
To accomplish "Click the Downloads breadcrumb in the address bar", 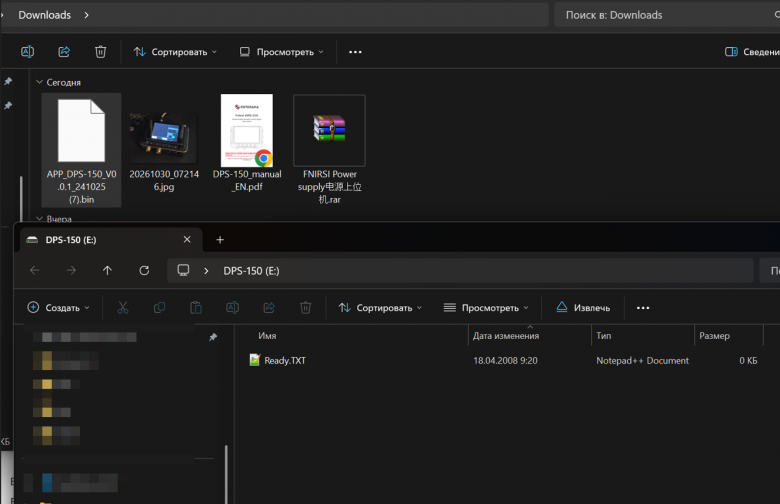I will pos(45,15).
